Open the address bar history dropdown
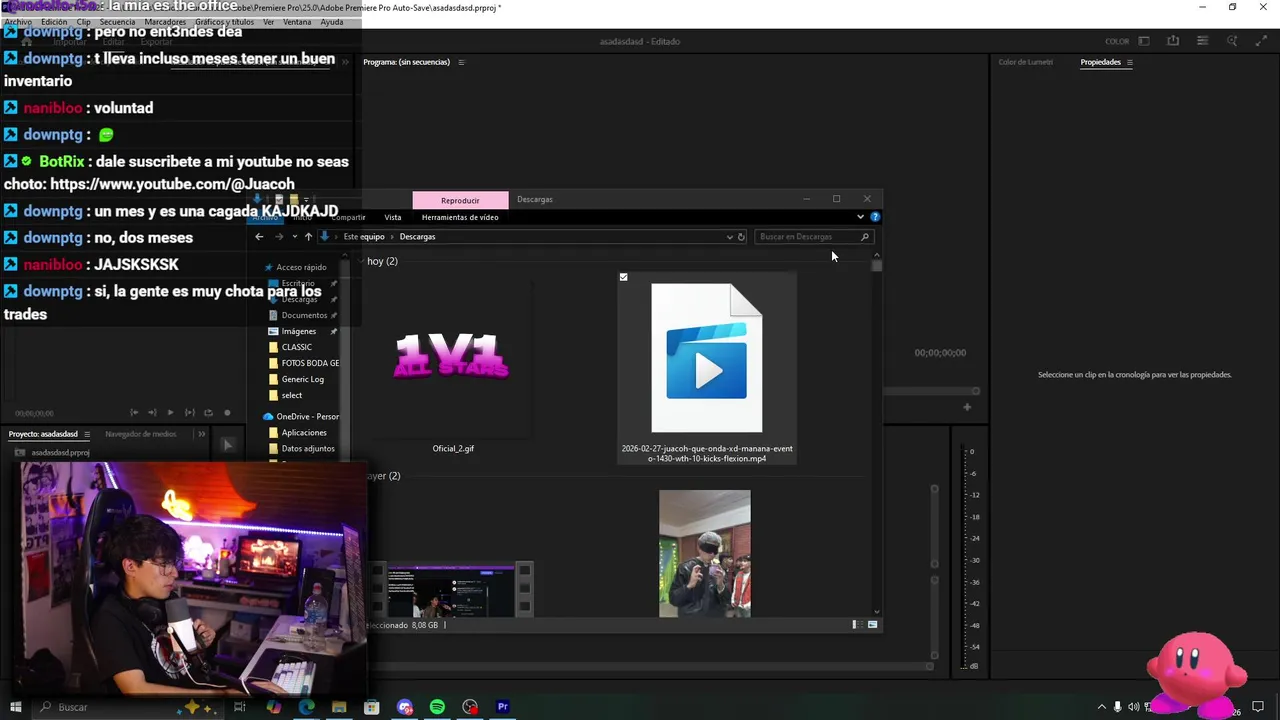The height and width of the screenshot is (720, 1280). click(729, 237)
